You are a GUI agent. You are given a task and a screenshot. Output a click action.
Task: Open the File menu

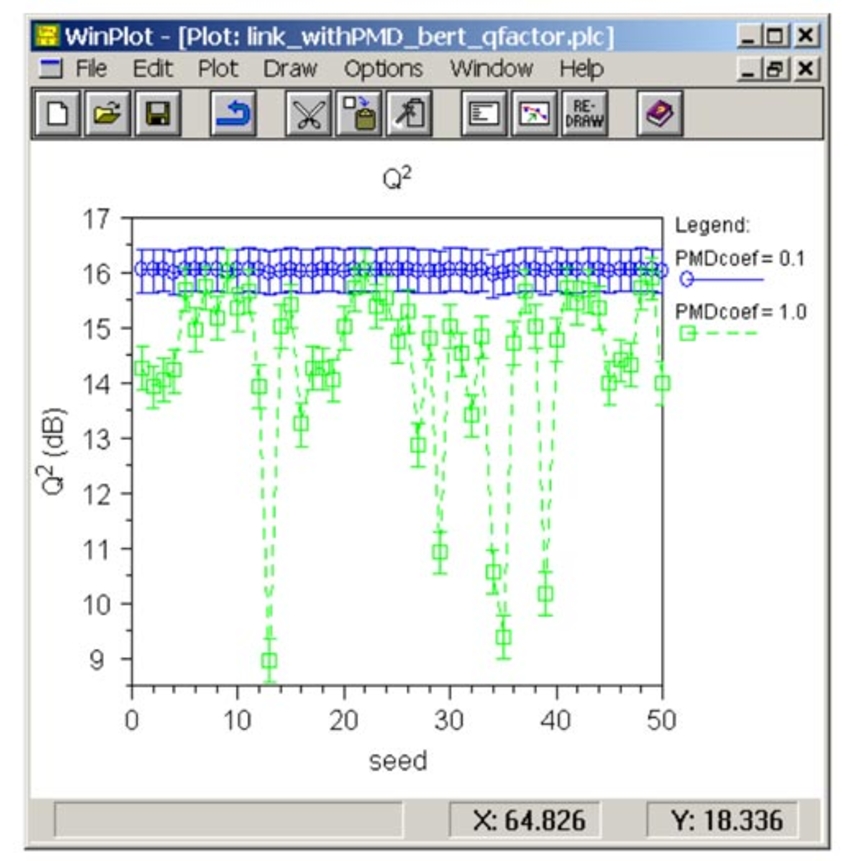[93, 69]
